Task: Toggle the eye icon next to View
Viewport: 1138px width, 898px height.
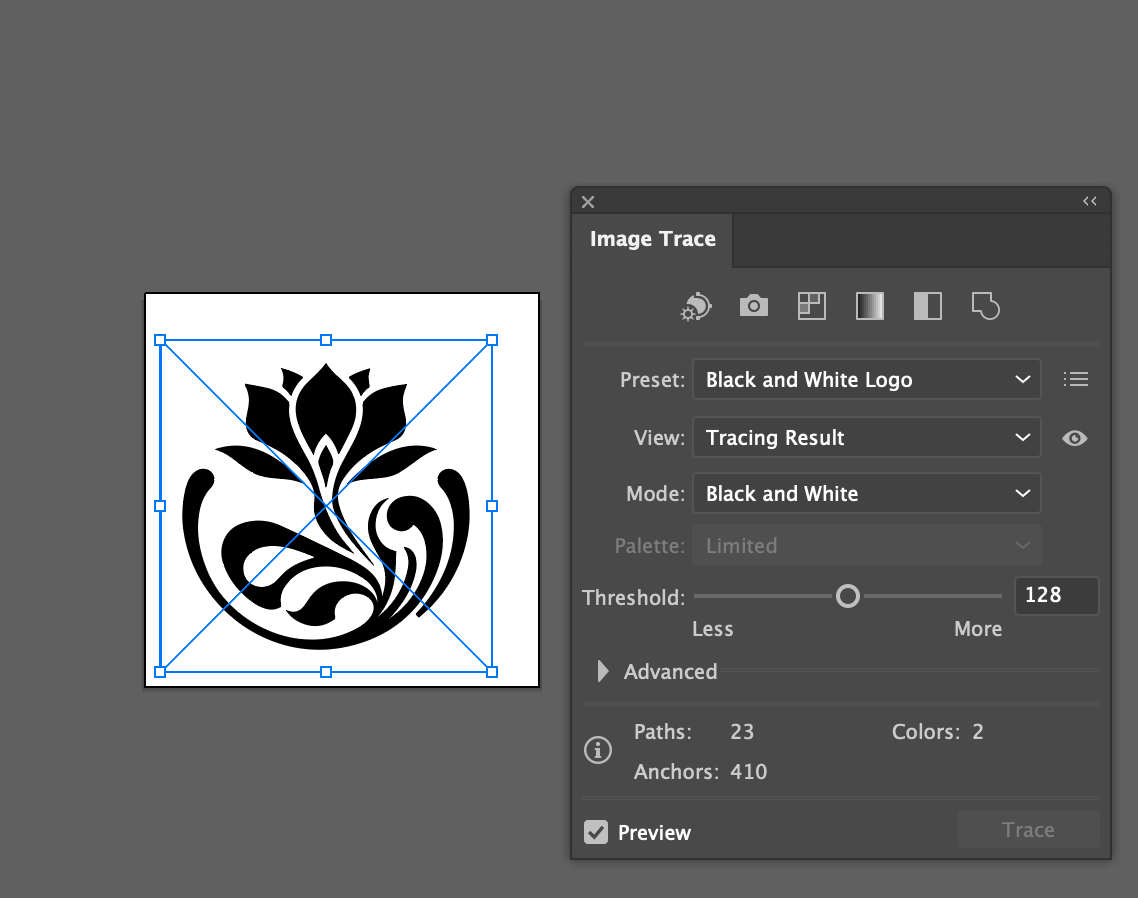Action: 1075,438
